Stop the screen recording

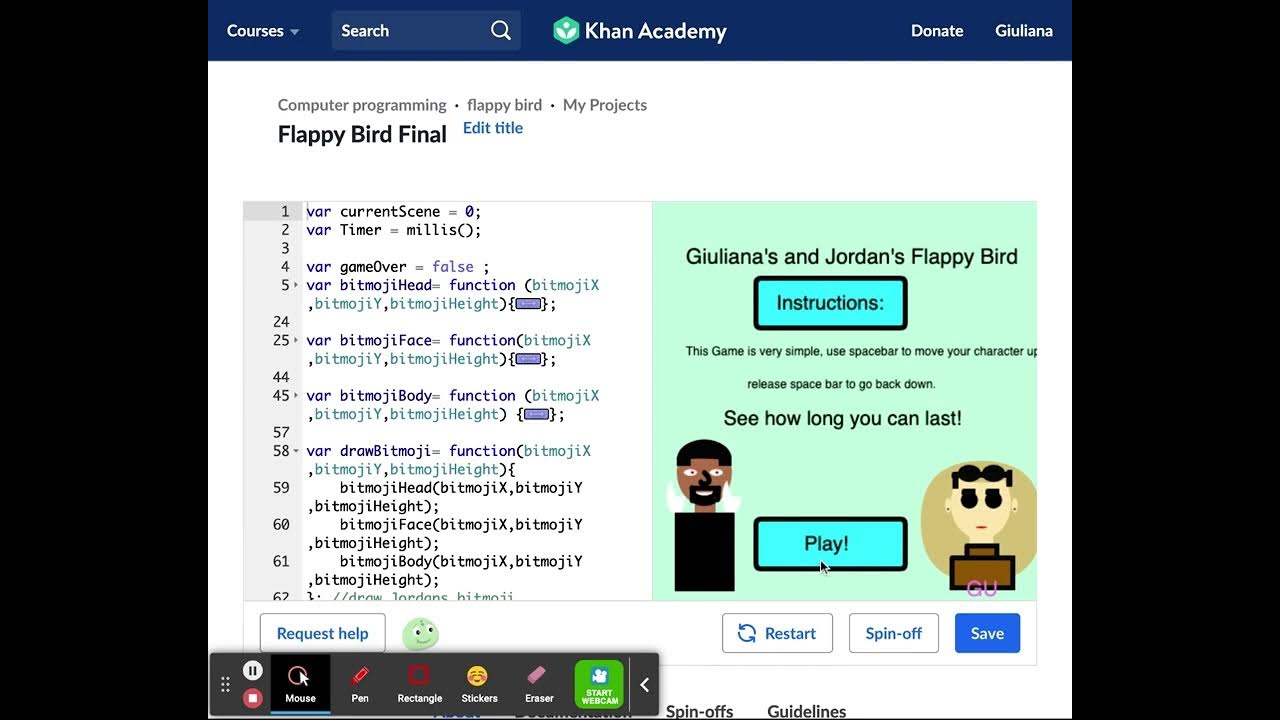point(253,698)
